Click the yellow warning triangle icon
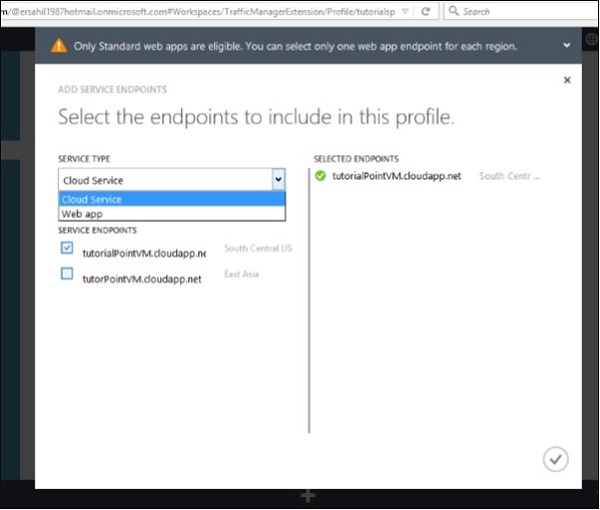600x510 pixels. (x=61, y=46)
